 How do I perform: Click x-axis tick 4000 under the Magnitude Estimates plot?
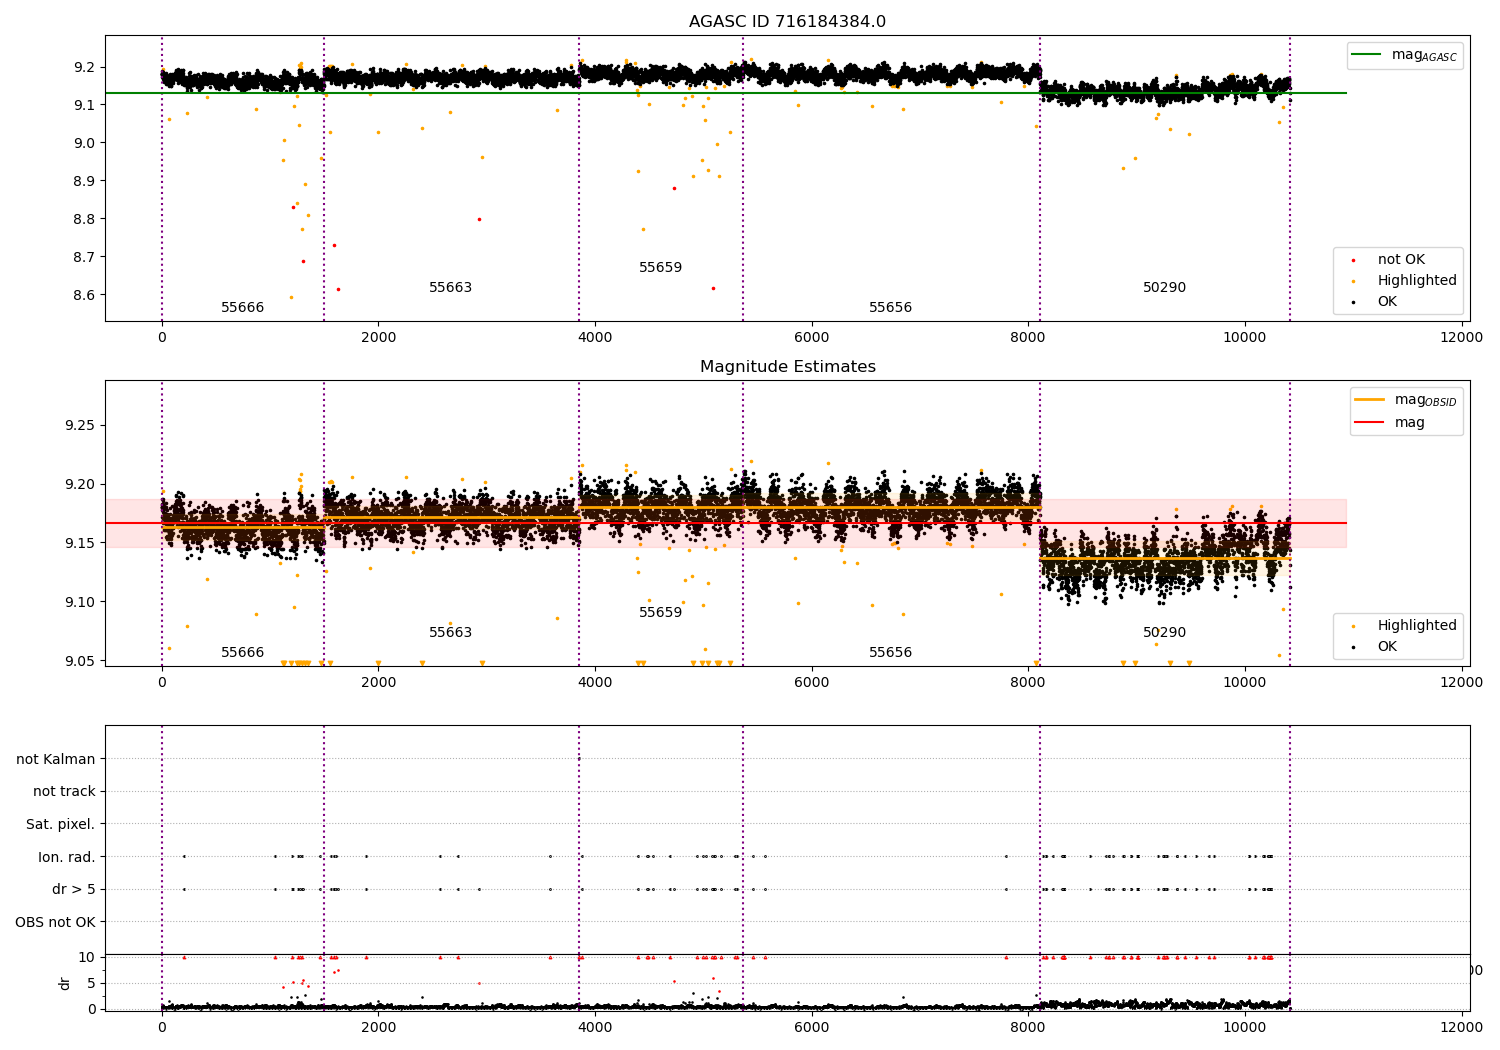[595, 683]
